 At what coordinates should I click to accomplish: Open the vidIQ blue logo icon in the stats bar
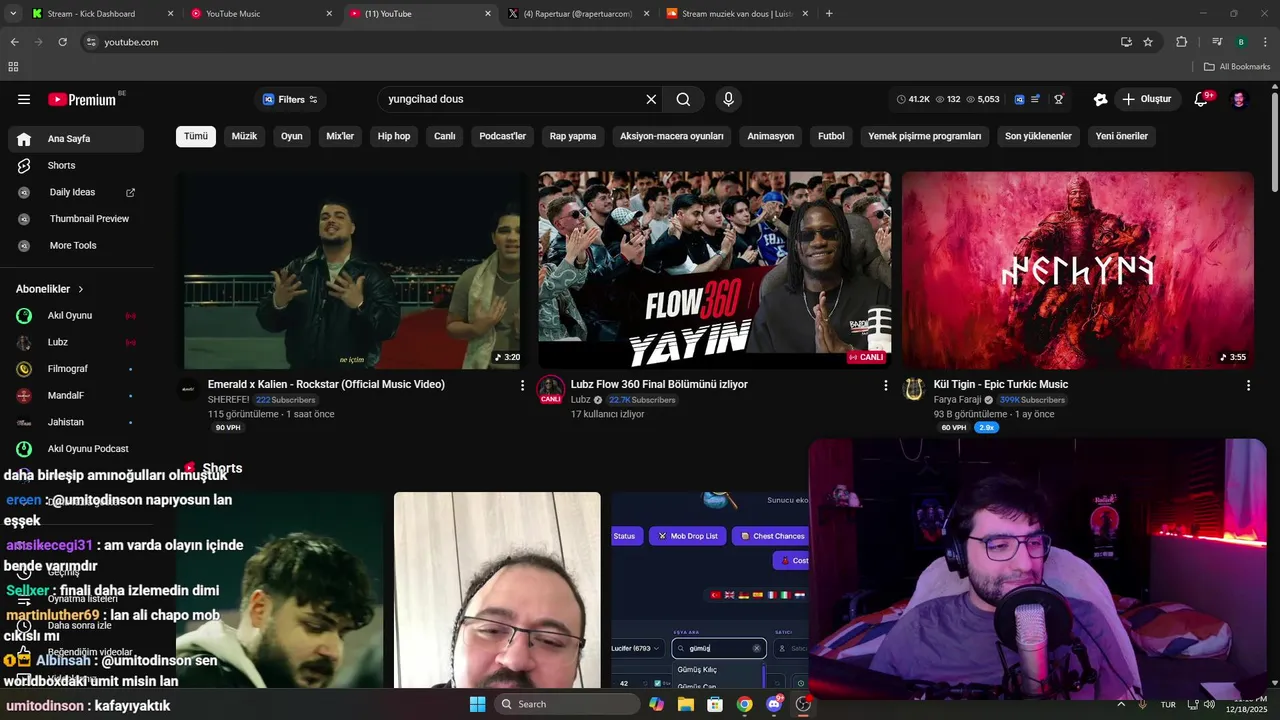pyautogui.click(x=1019, y=99)
